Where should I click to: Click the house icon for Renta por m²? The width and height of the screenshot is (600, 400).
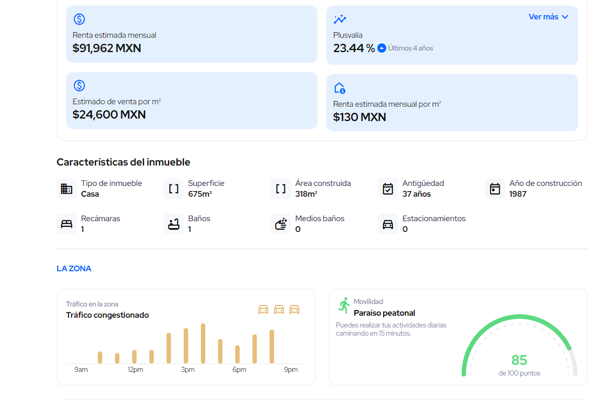pyautogui.click(x=340, y=88)
